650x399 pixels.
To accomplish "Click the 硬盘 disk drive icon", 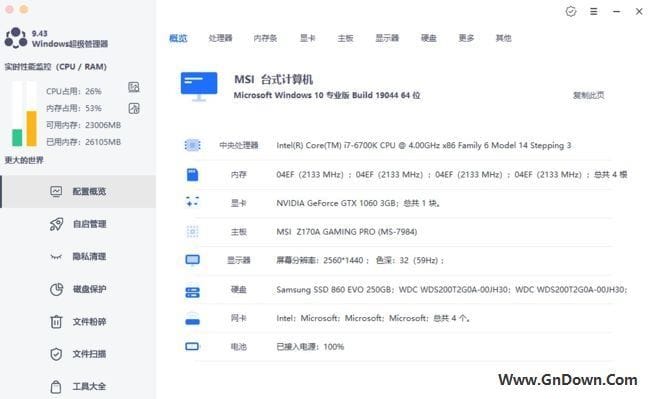I will click(x=192, y=292).
